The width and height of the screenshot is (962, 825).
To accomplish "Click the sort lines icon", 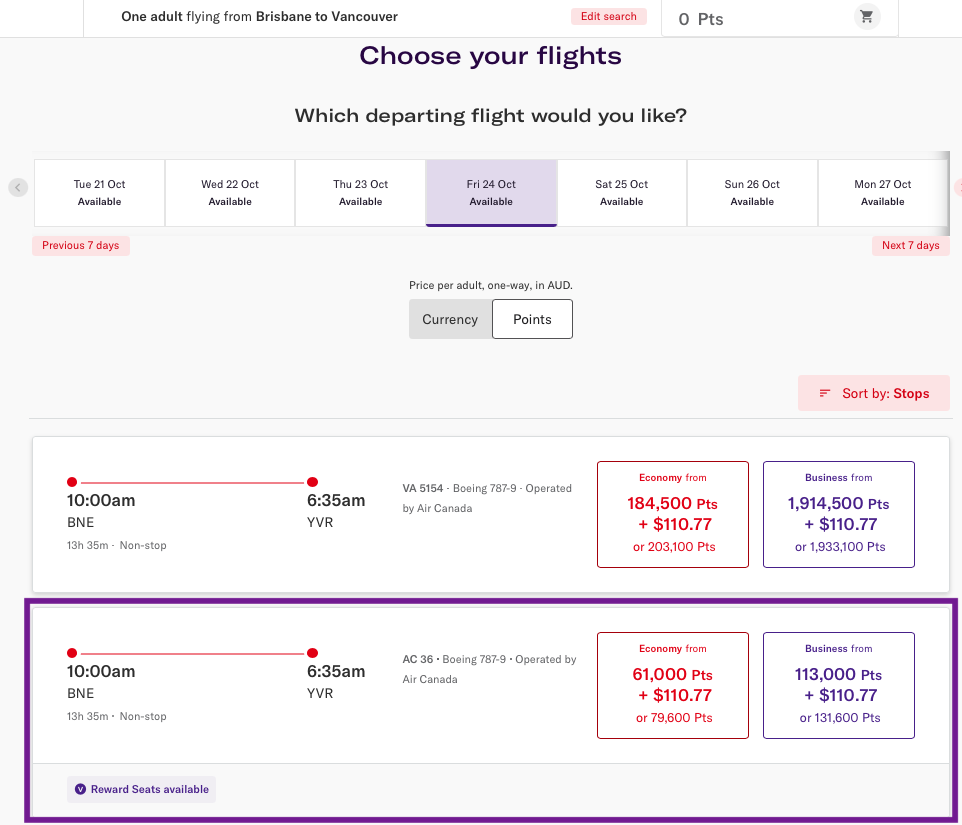I will pyautogui.click(x=825, y=393).
